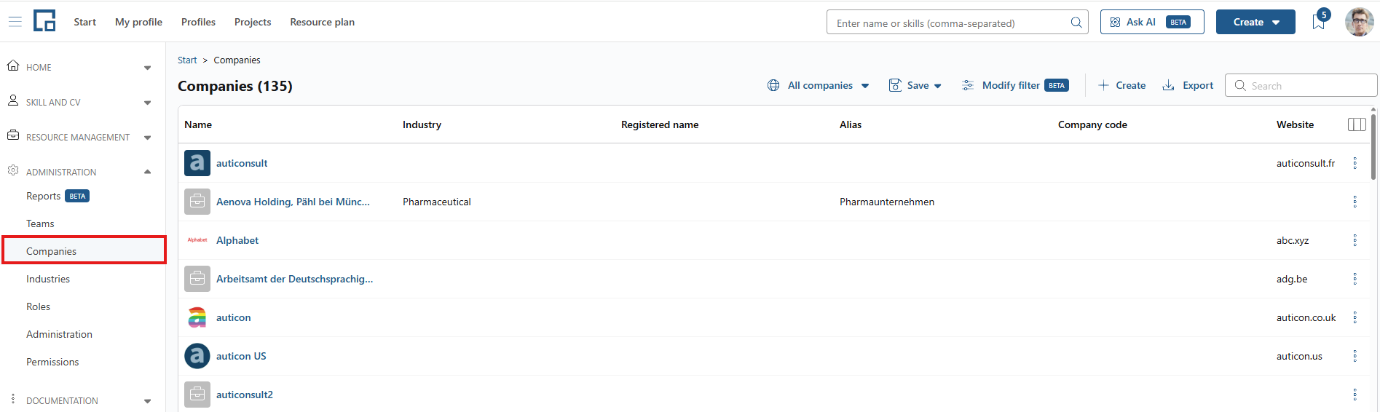This screenshot has width=1380, height=412.
Task: Sort by the Industry column header
Action: (422, 125)
